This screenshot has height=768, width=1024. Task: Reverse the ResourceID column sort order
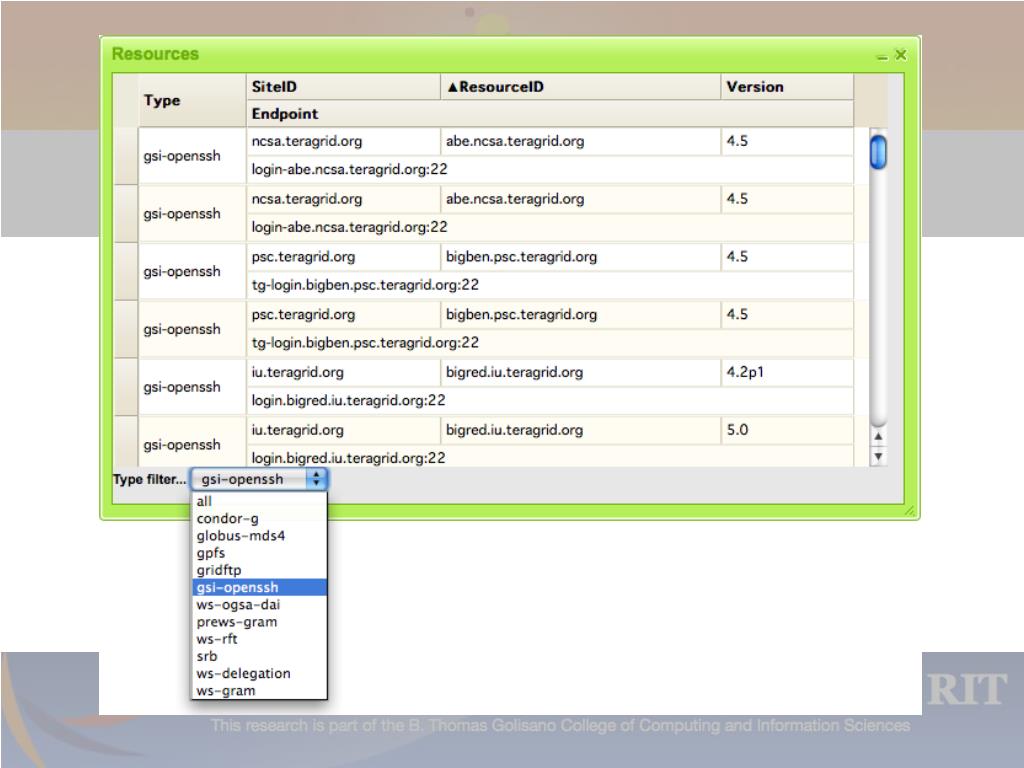[x=581, y=87]
